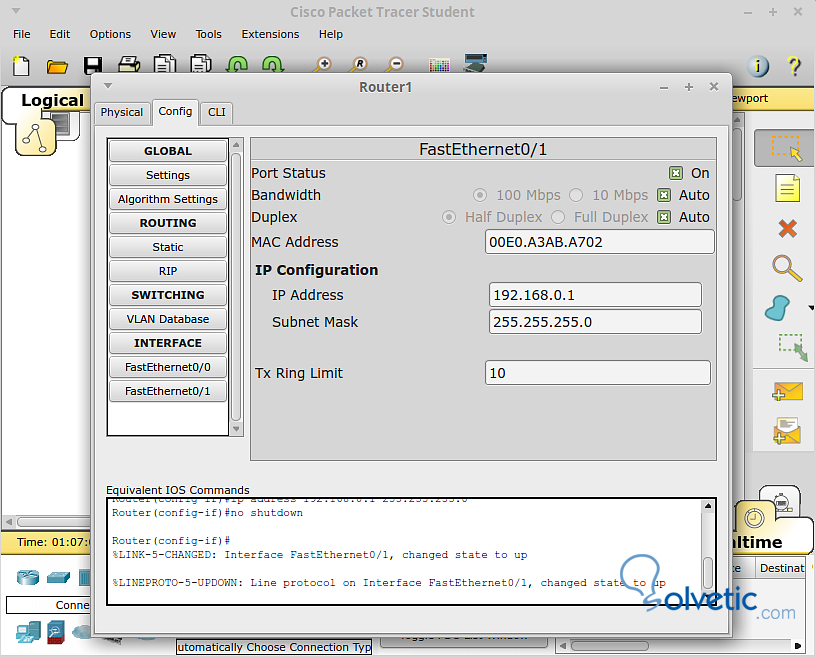Open the View menu

(x=163, y=34)
